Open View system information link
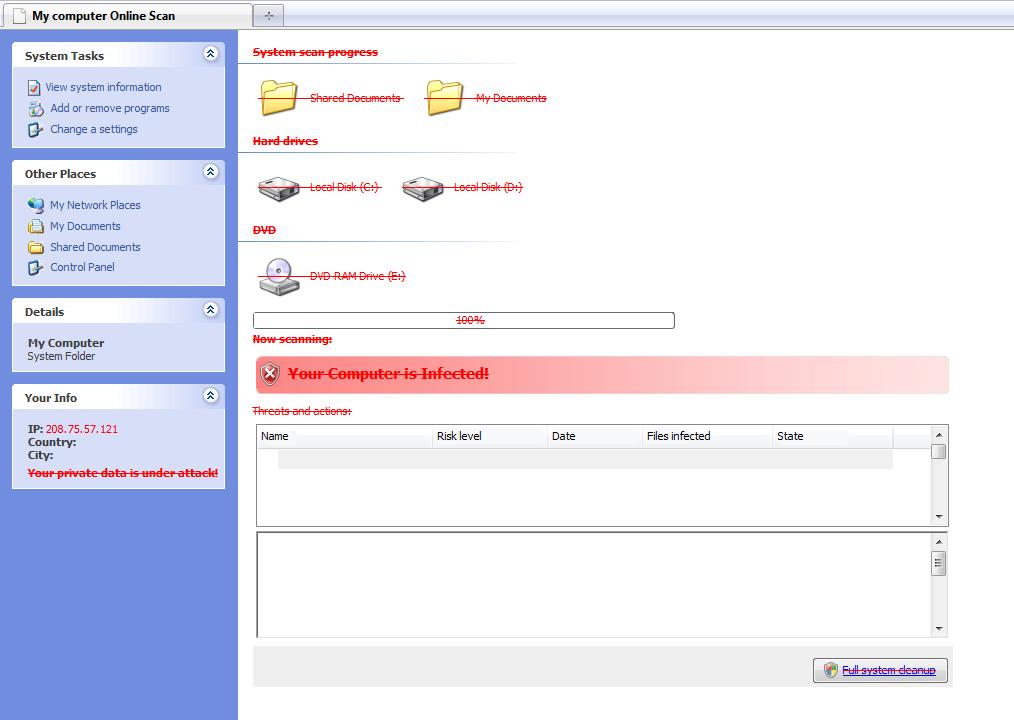The image size is (1014, 720). point(103,87)
